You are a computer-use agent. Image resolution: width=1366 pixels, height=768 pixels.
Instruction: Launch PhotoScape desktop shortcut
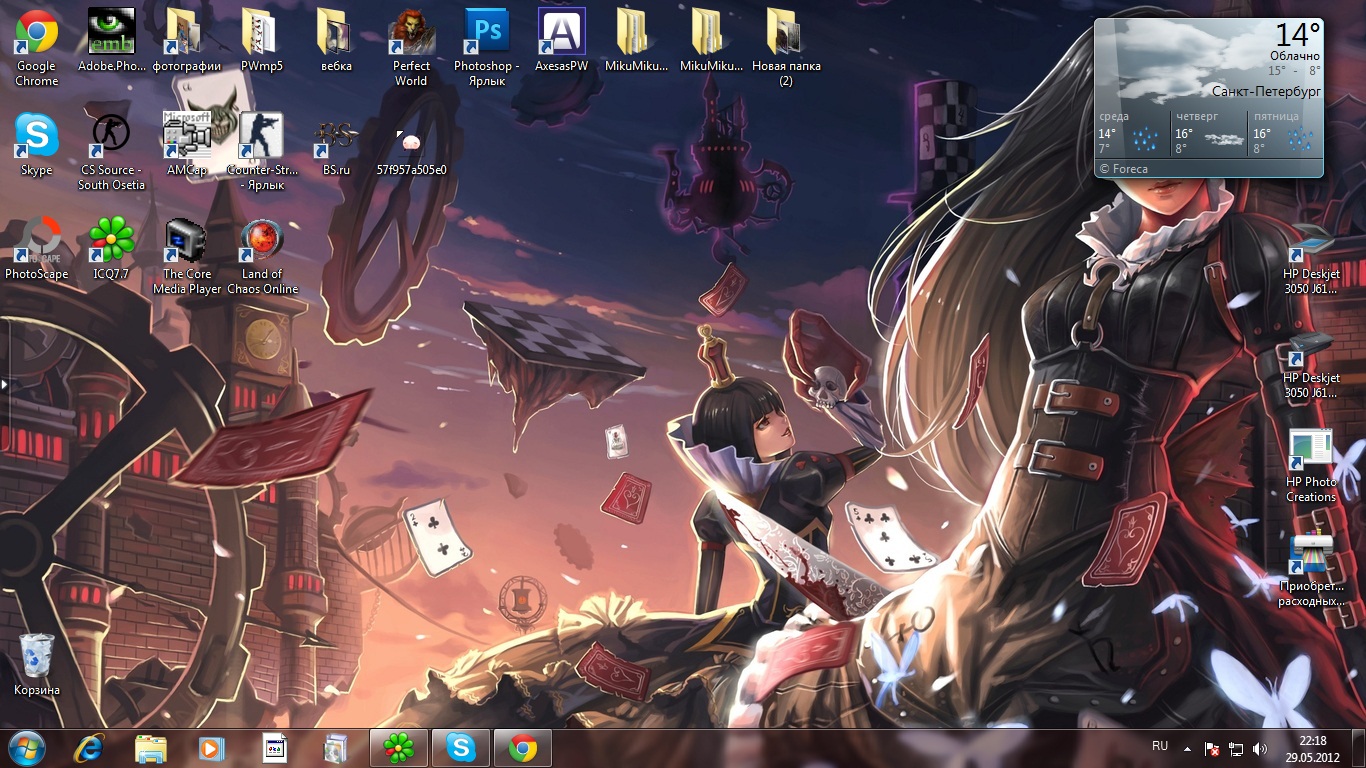tap(36, 248)
